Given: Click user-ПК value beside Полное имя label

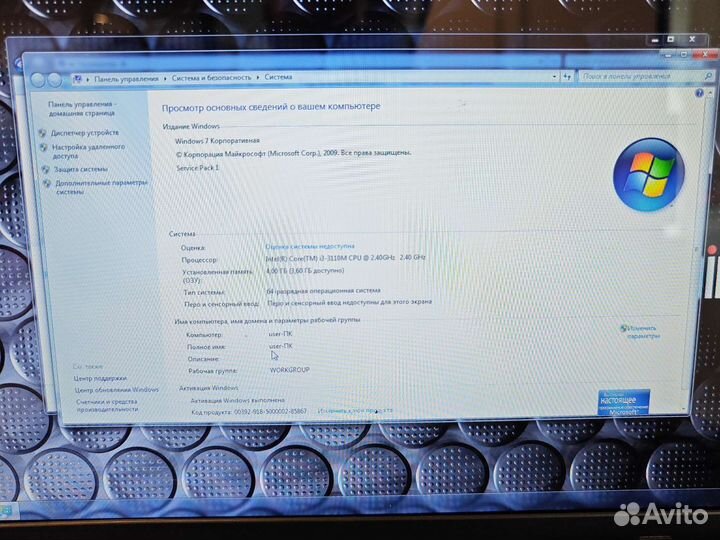Looking at the screenshot, I should [x=280, y=346].
